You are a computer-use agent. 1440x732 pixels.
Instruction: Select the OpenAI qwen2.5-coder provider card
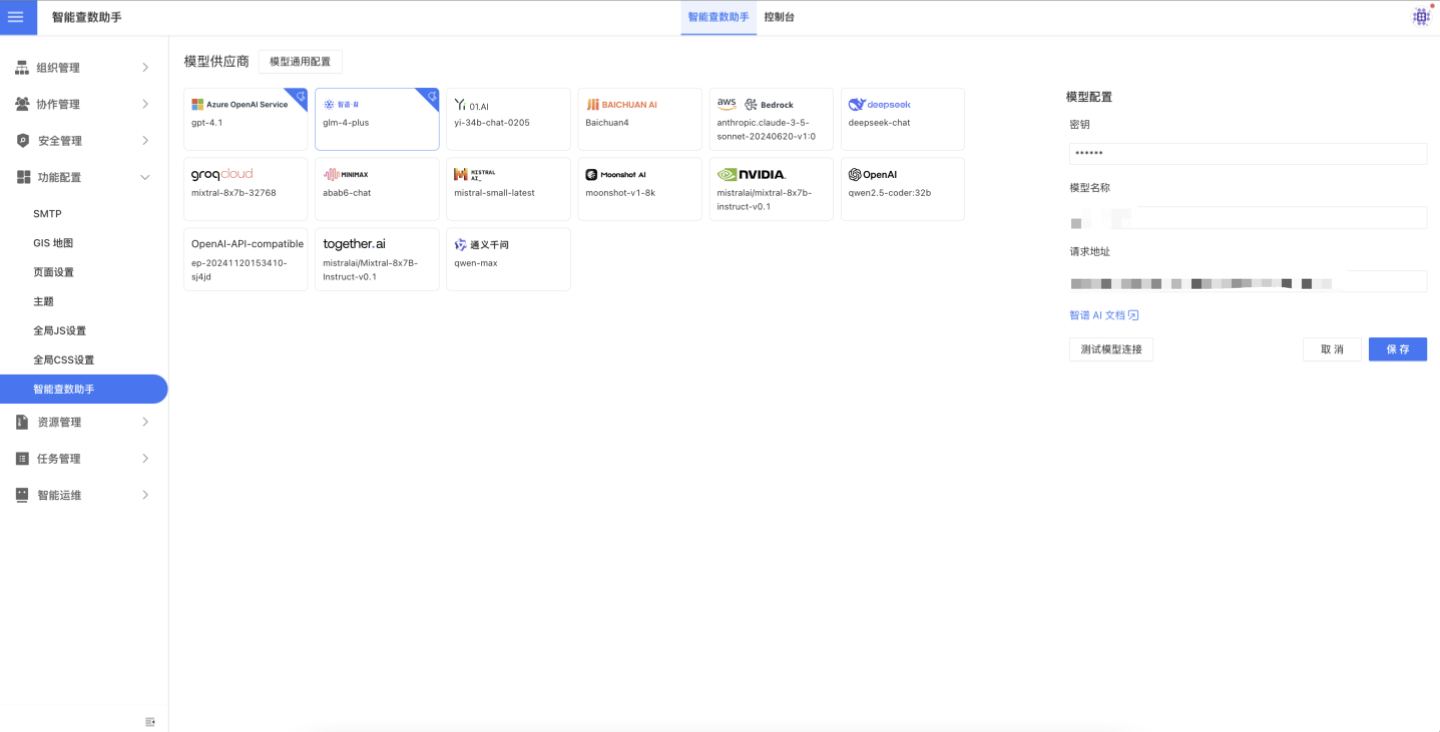point(903,189)
